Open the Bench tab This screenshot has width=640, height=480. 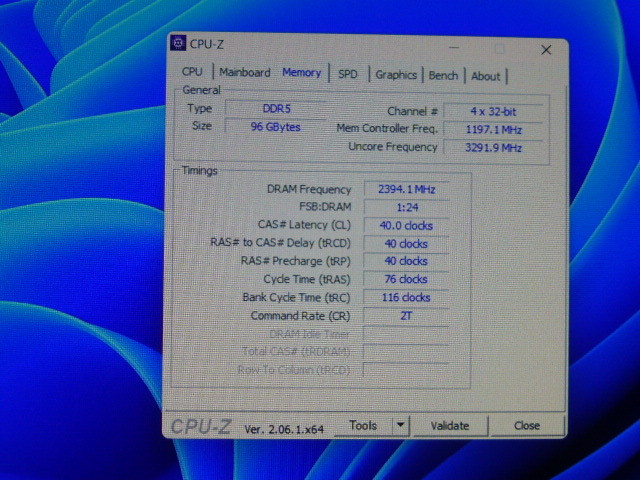[443, 76]
